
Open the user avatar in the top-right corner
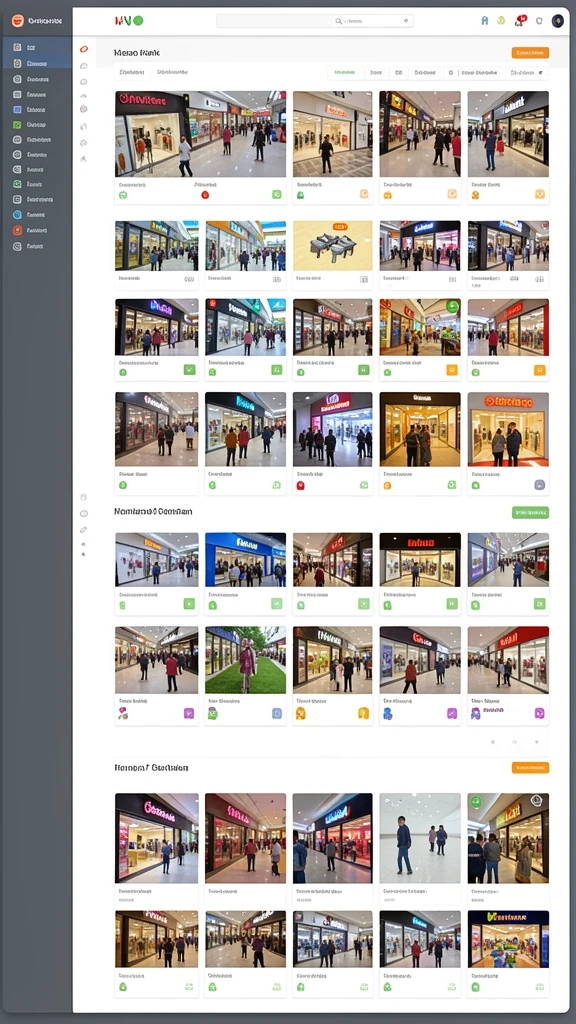click(558, 21)
